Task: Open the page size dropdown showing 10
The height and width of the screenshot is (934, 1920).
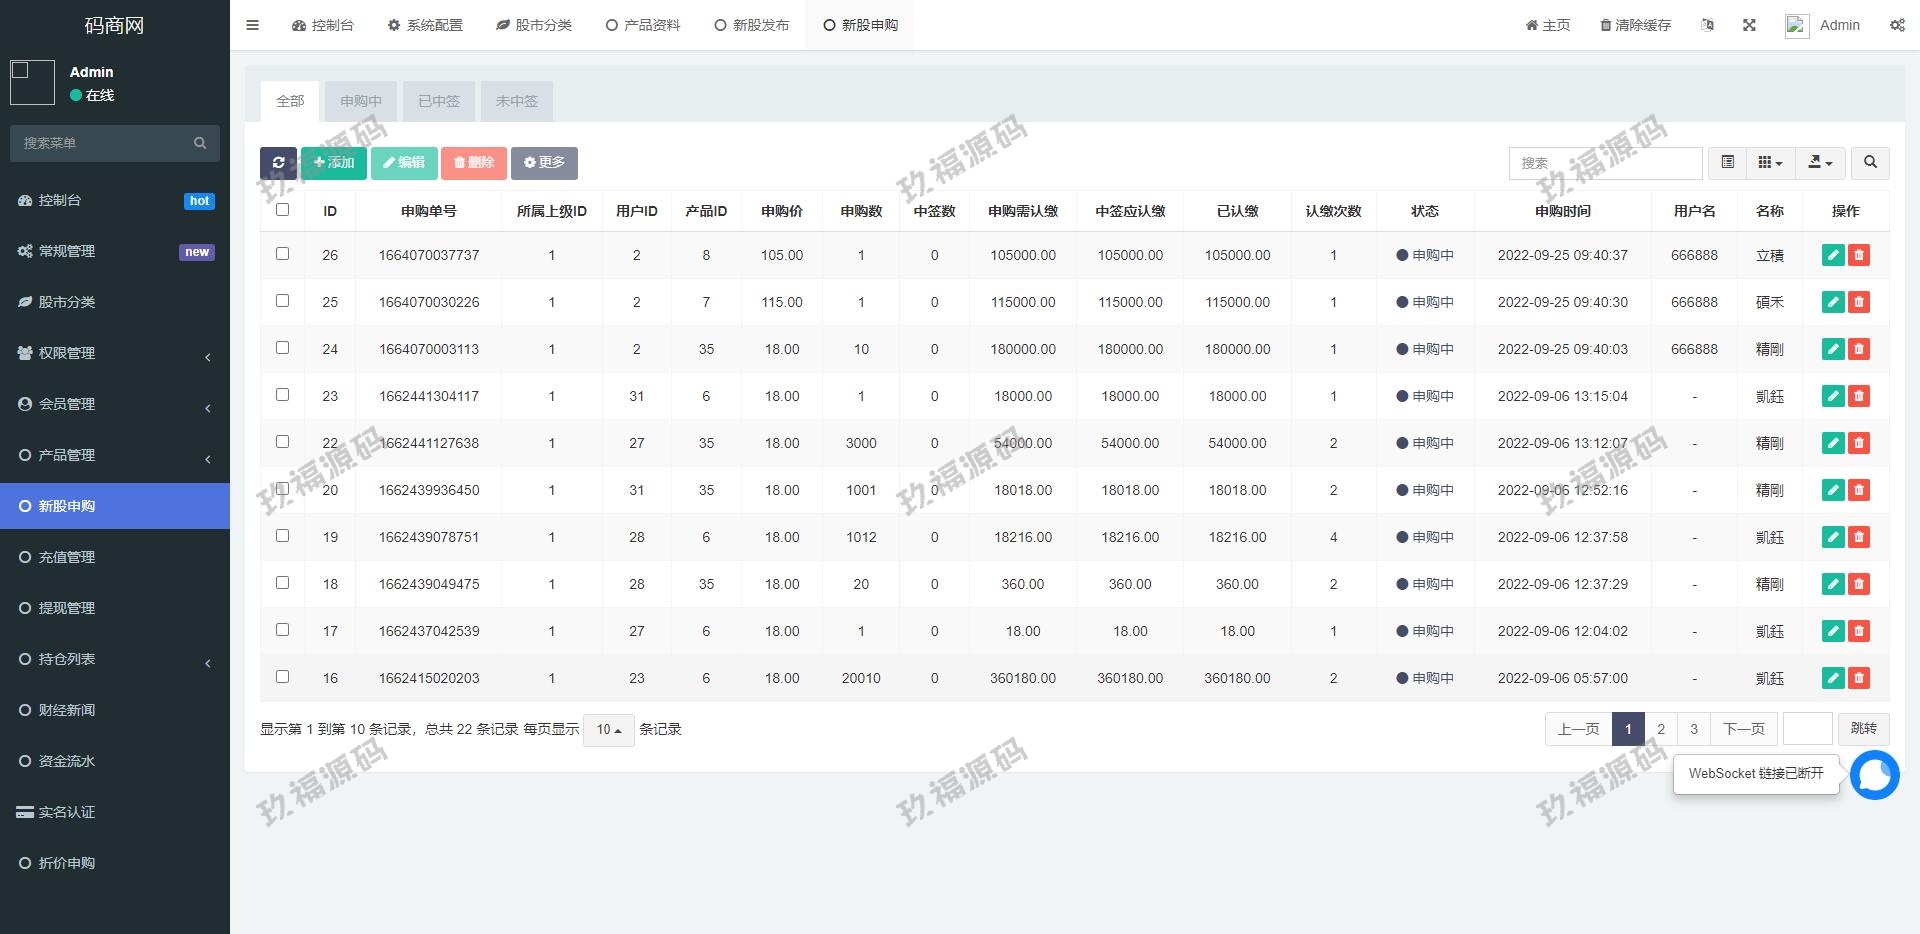Action: 608,730
